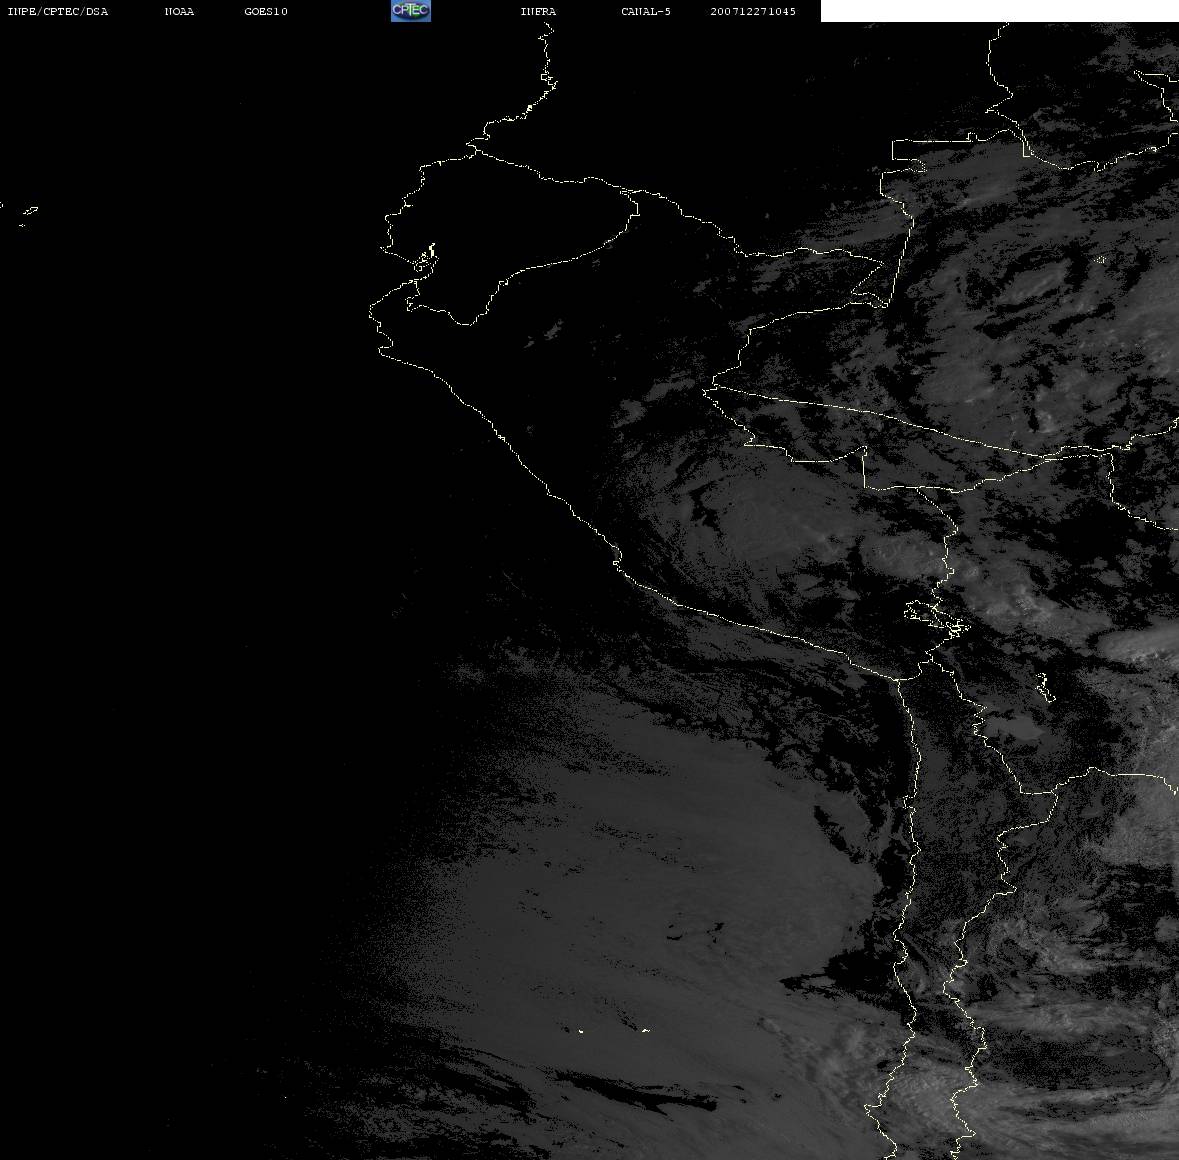Click the small island in the Gulf of Guayaquil

427,259
